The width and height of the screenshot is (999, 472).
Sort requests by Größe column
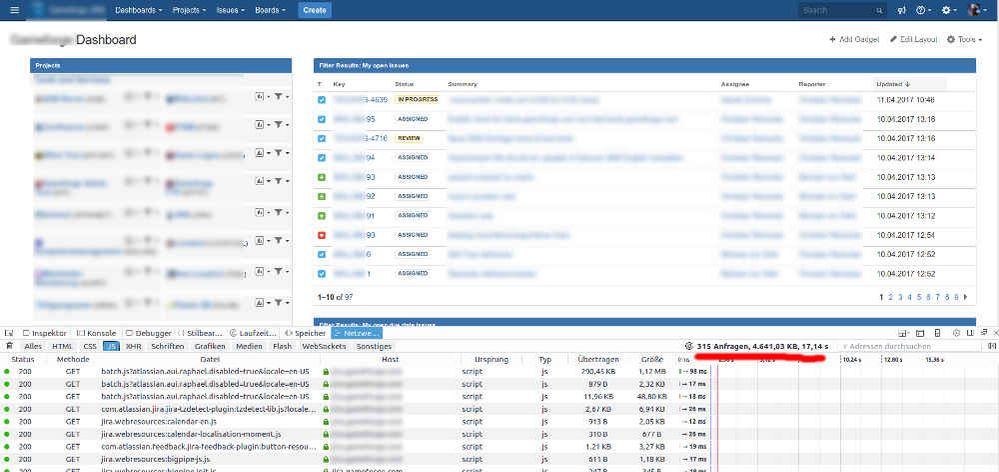pyautogui.click(x=652, y=360)
